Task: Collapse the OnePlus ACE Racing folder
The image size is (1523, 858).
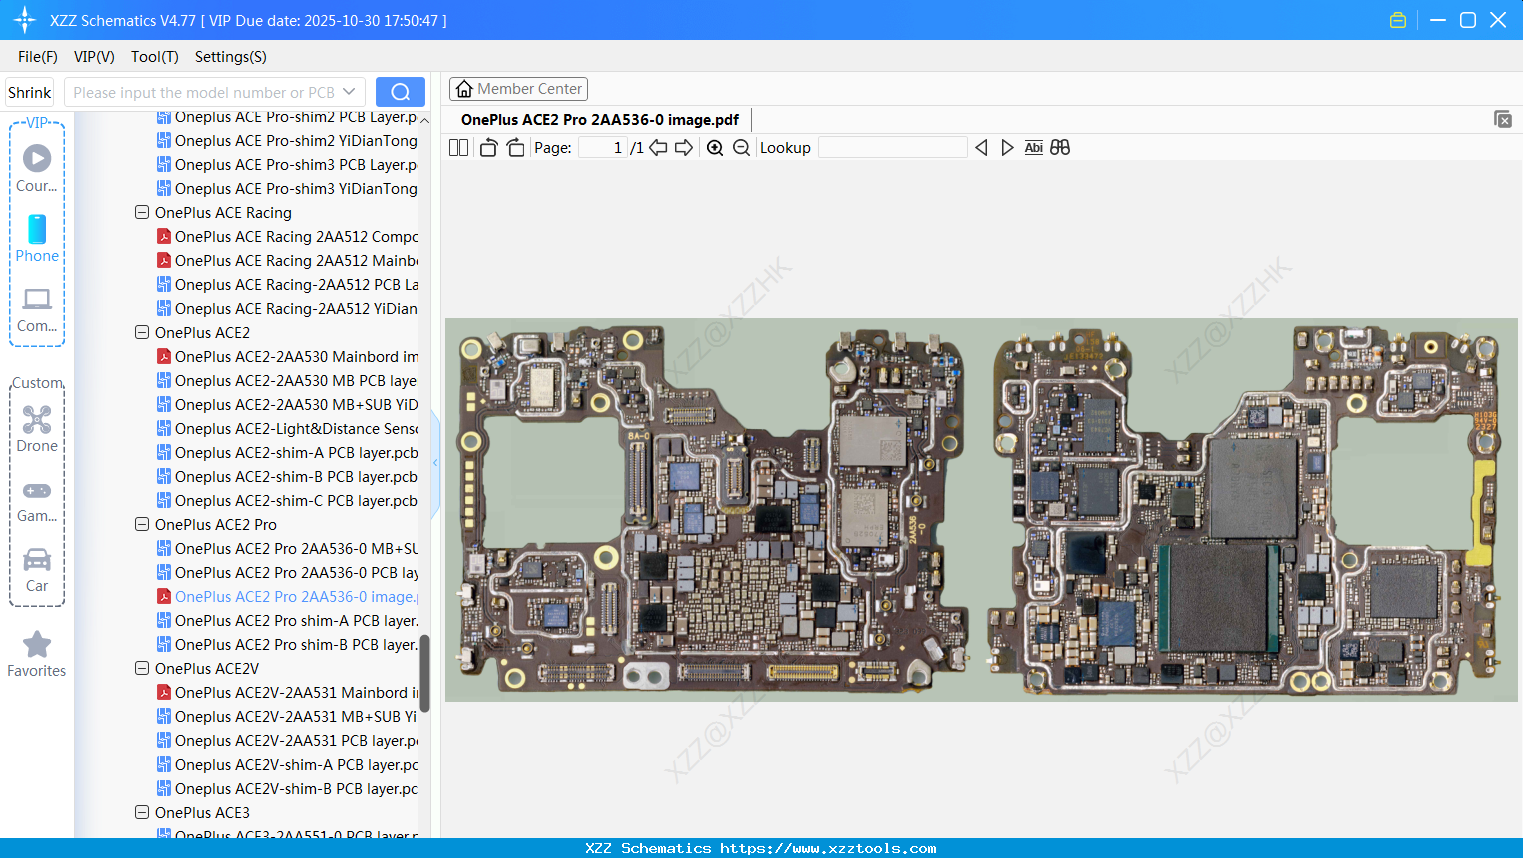Action: 142,212
